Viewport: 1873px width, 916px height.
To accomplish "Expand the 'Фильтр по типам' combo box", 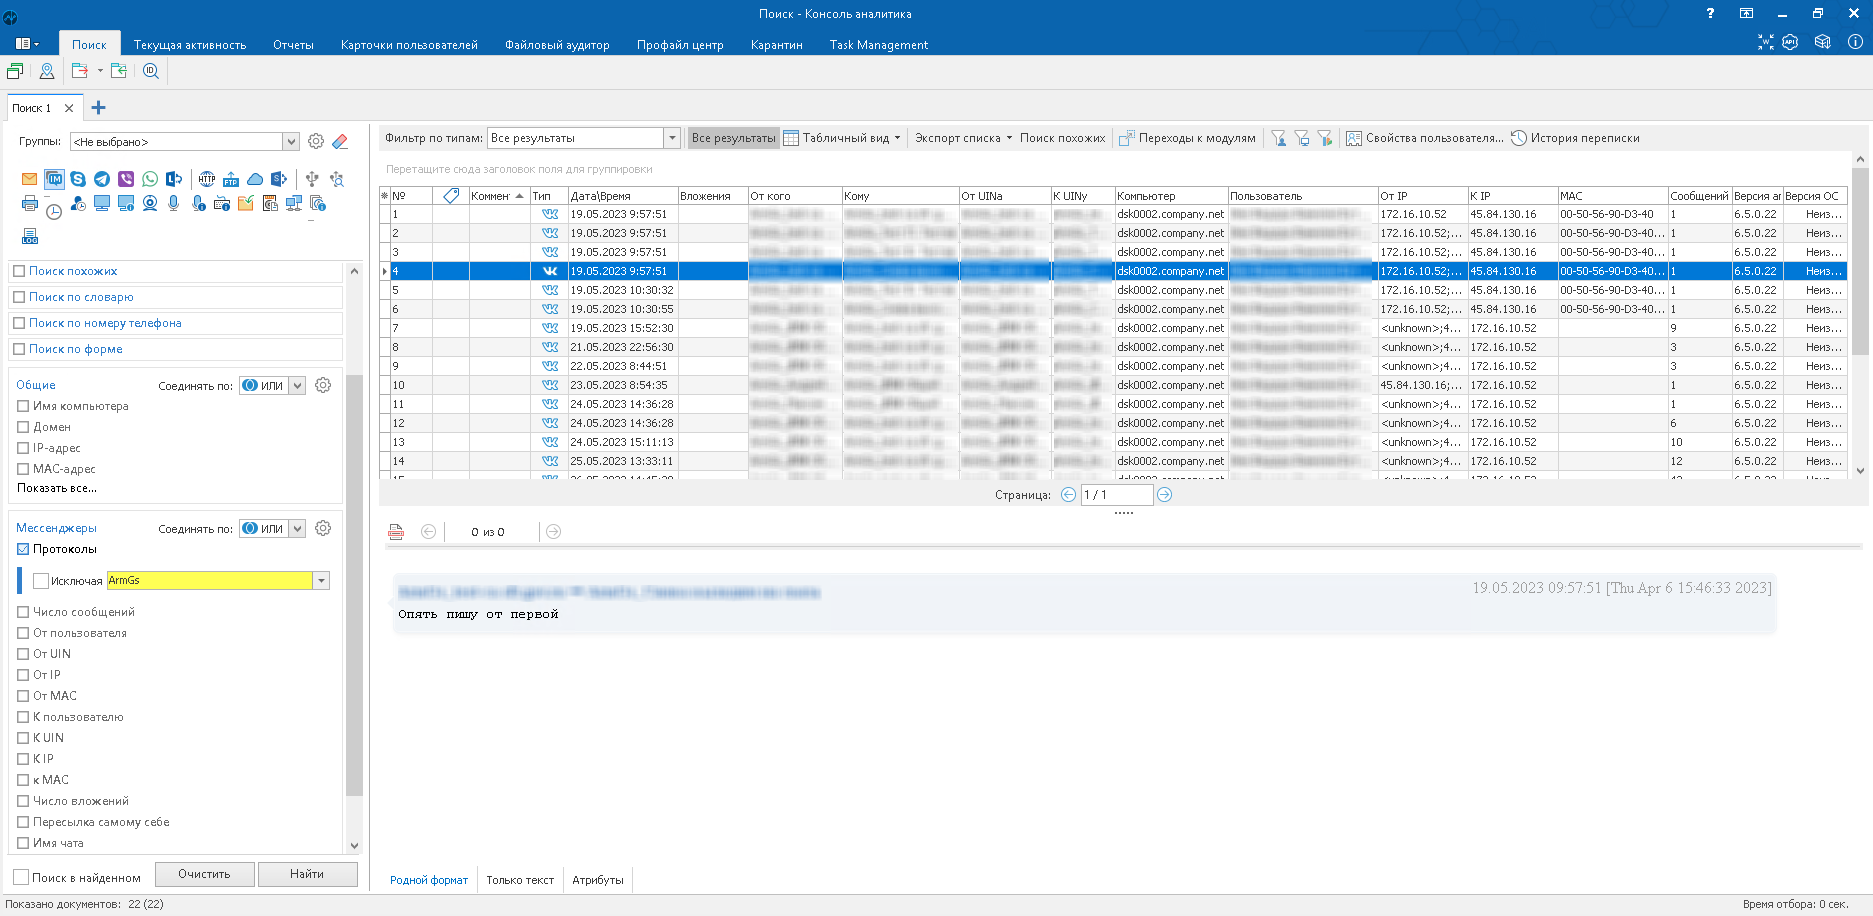I will point(672,138).
